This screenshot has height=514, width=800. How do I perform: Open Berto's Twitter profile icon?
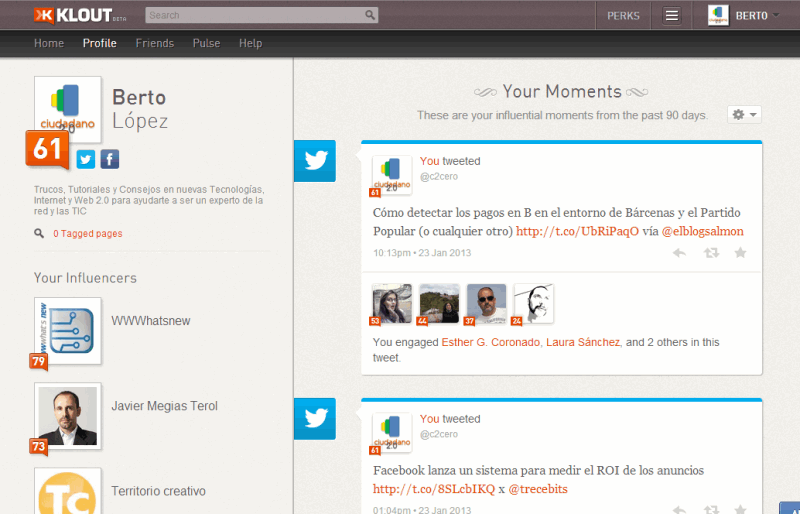(86, 159)
